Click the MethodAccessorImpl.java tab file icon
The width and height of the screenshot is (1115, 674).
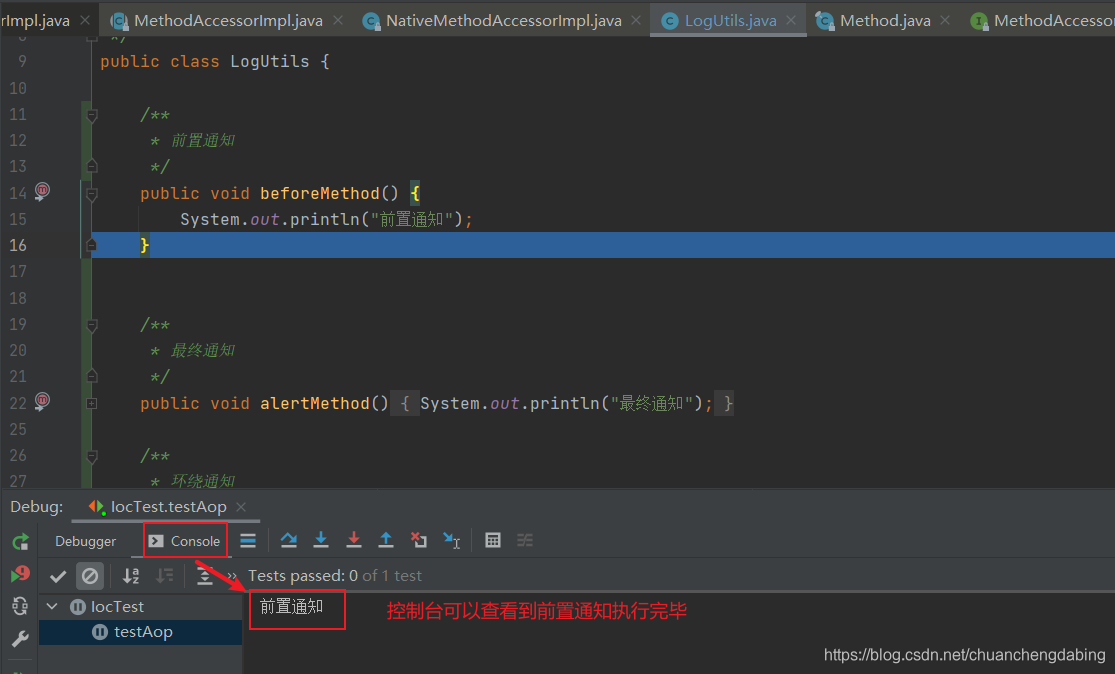click(119, 21)
